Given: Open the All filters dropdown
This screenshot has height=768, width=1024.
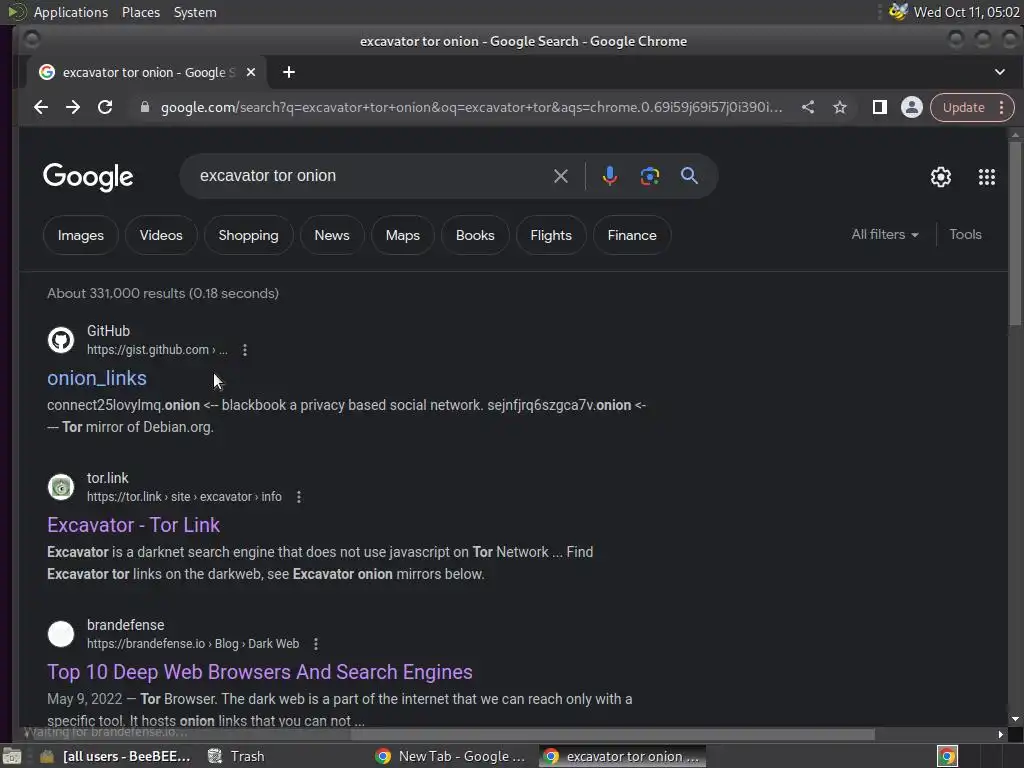Looking at the screenshot, I should tap(885, 234).
